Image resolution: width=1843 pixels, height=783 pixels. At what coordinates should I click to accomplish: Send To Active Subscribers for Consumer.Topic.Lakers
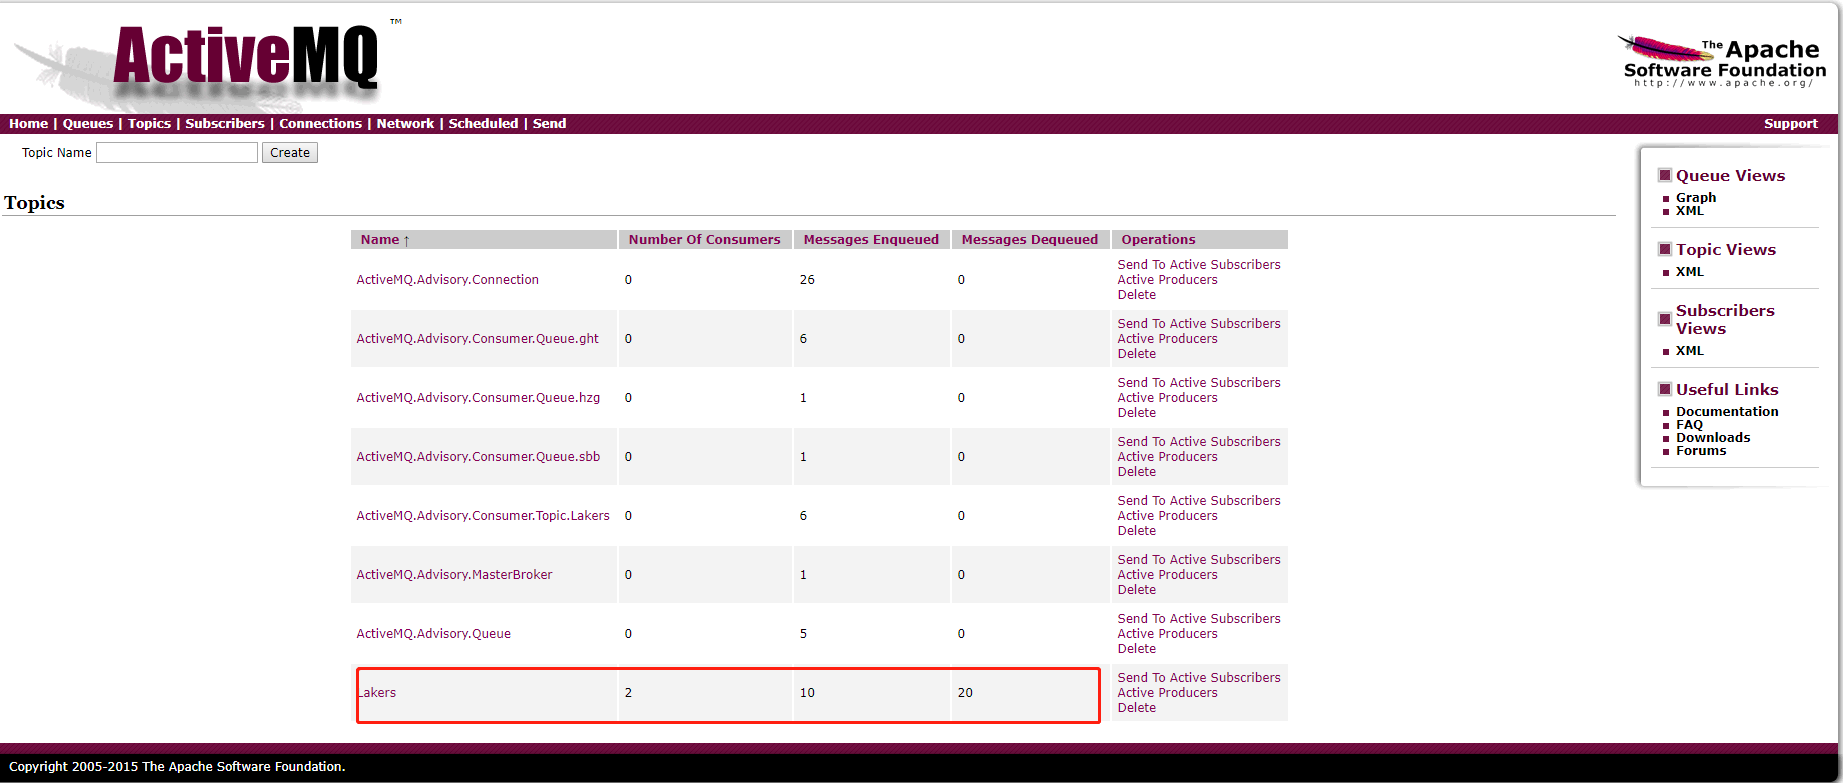(x=1199, y=501)
